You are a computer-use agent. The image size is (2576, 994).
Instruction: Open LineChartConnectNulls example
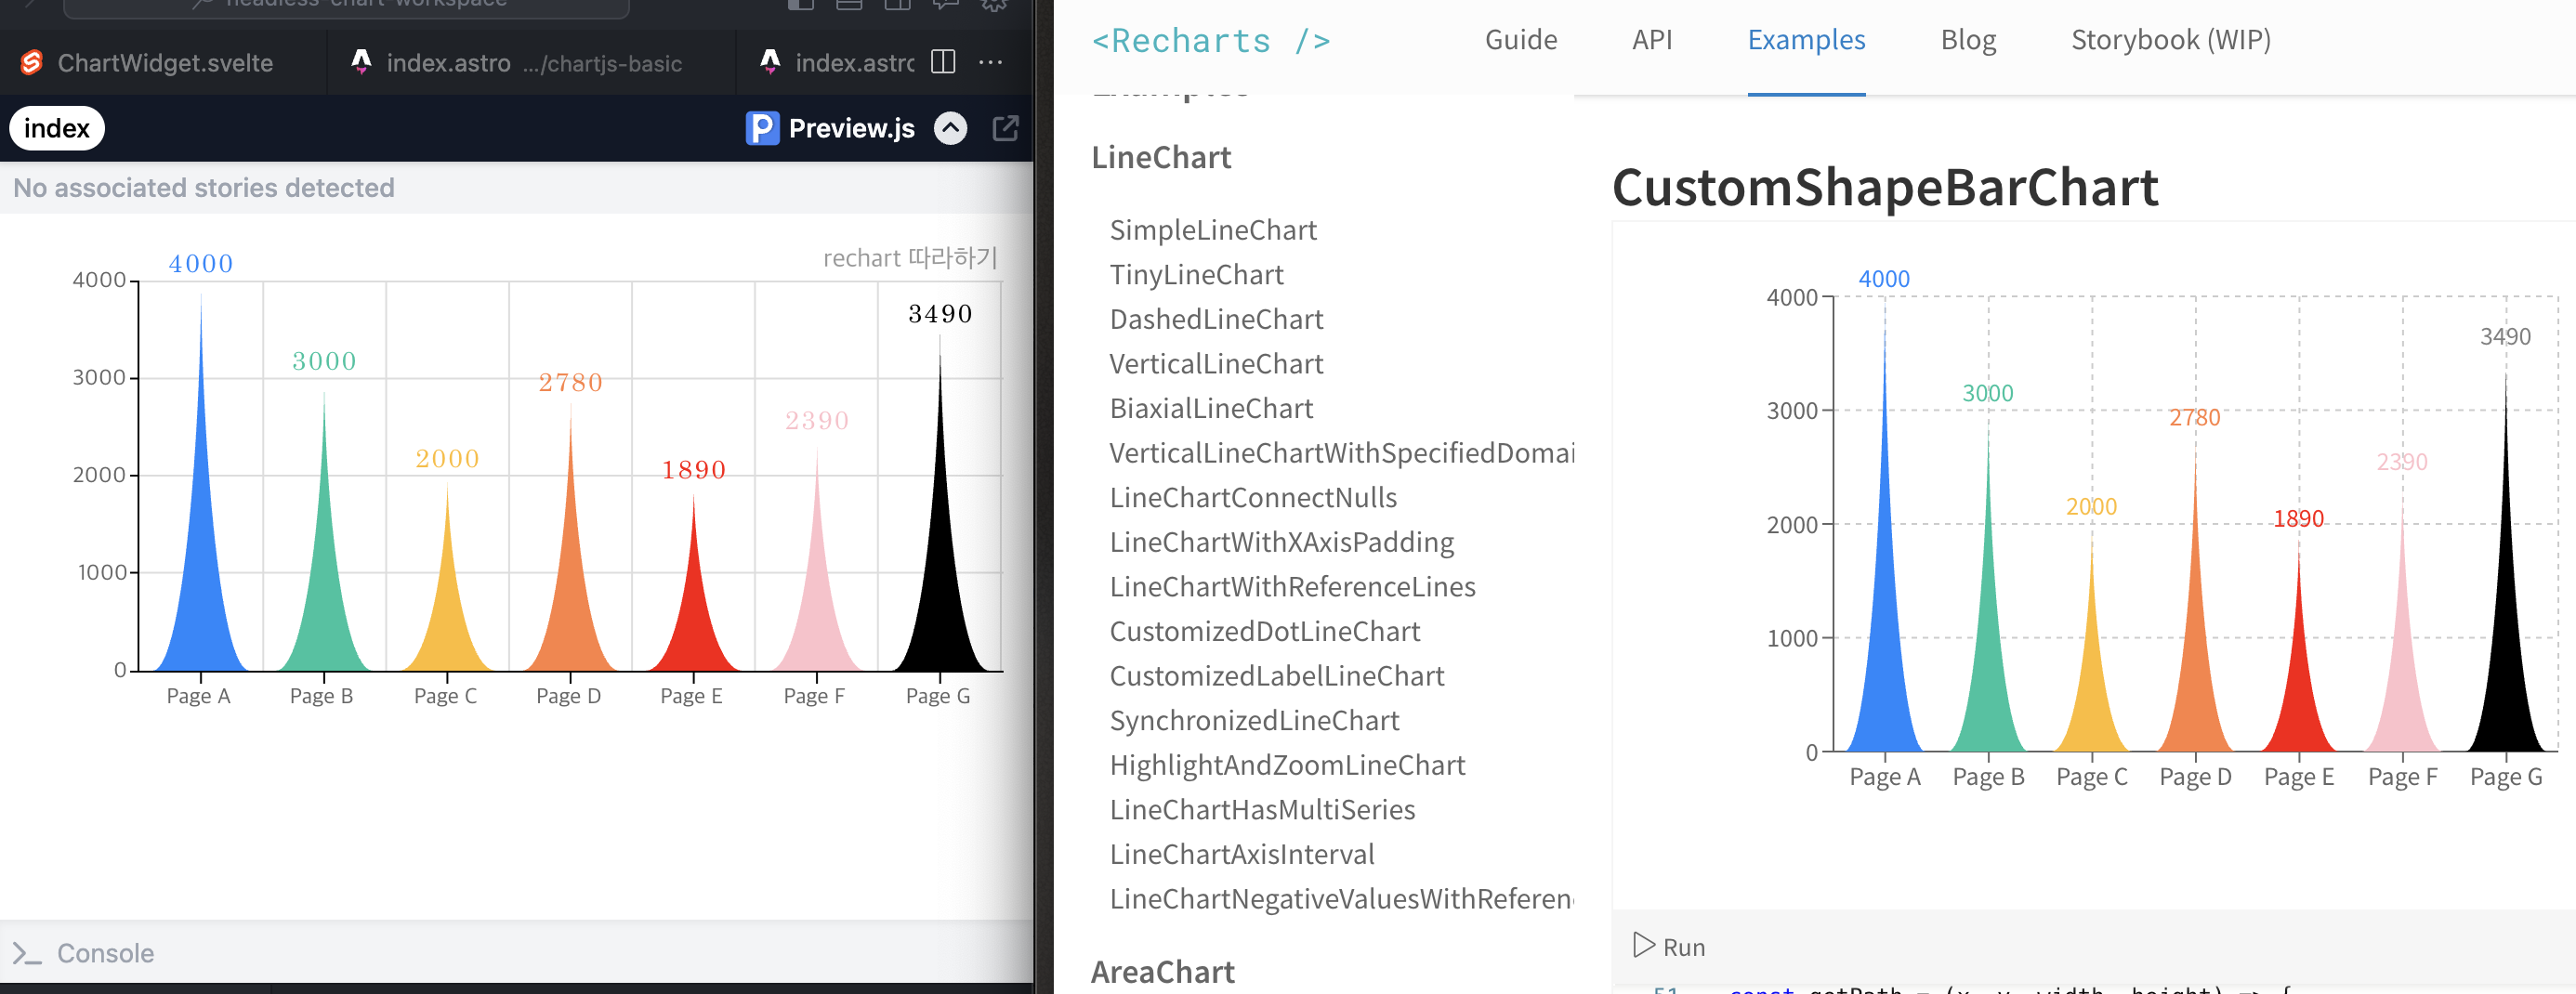coord(1253,498)
